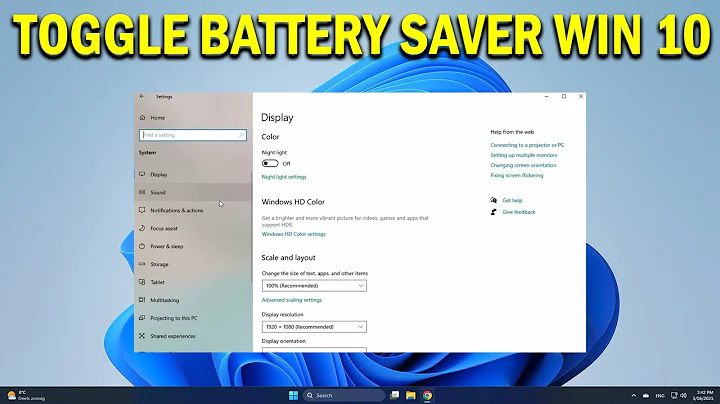Open Multitasking settings
This screenshot has height=404, width=720.
point(193,300)
